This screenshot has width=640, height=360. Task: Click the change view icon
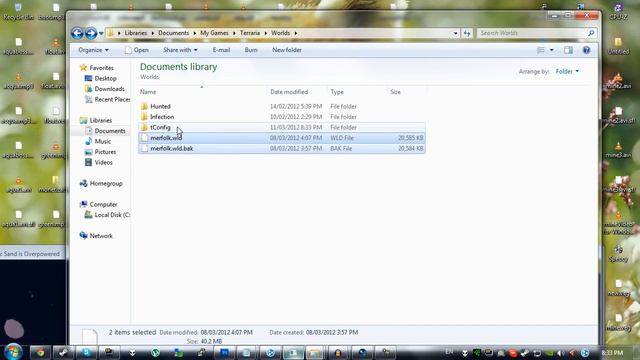point(541,50)
